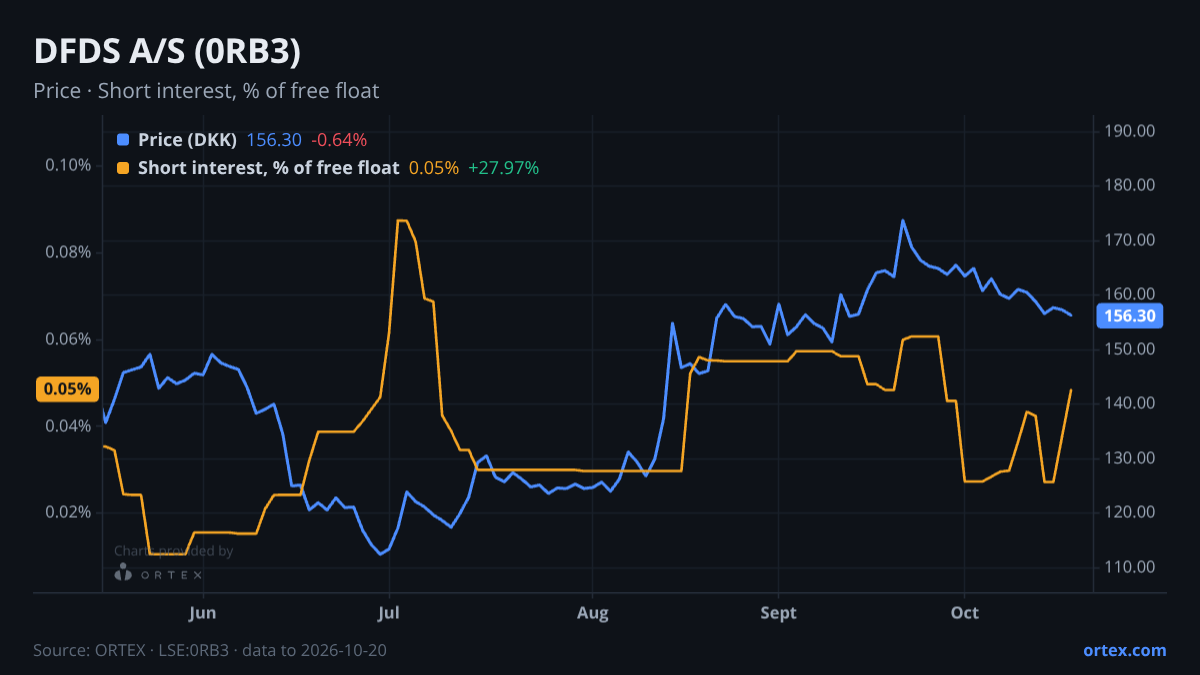Screen dimensions: 1200x675
Task: Click the 150.00 right axis label
Action: [x=1130, y=349]
